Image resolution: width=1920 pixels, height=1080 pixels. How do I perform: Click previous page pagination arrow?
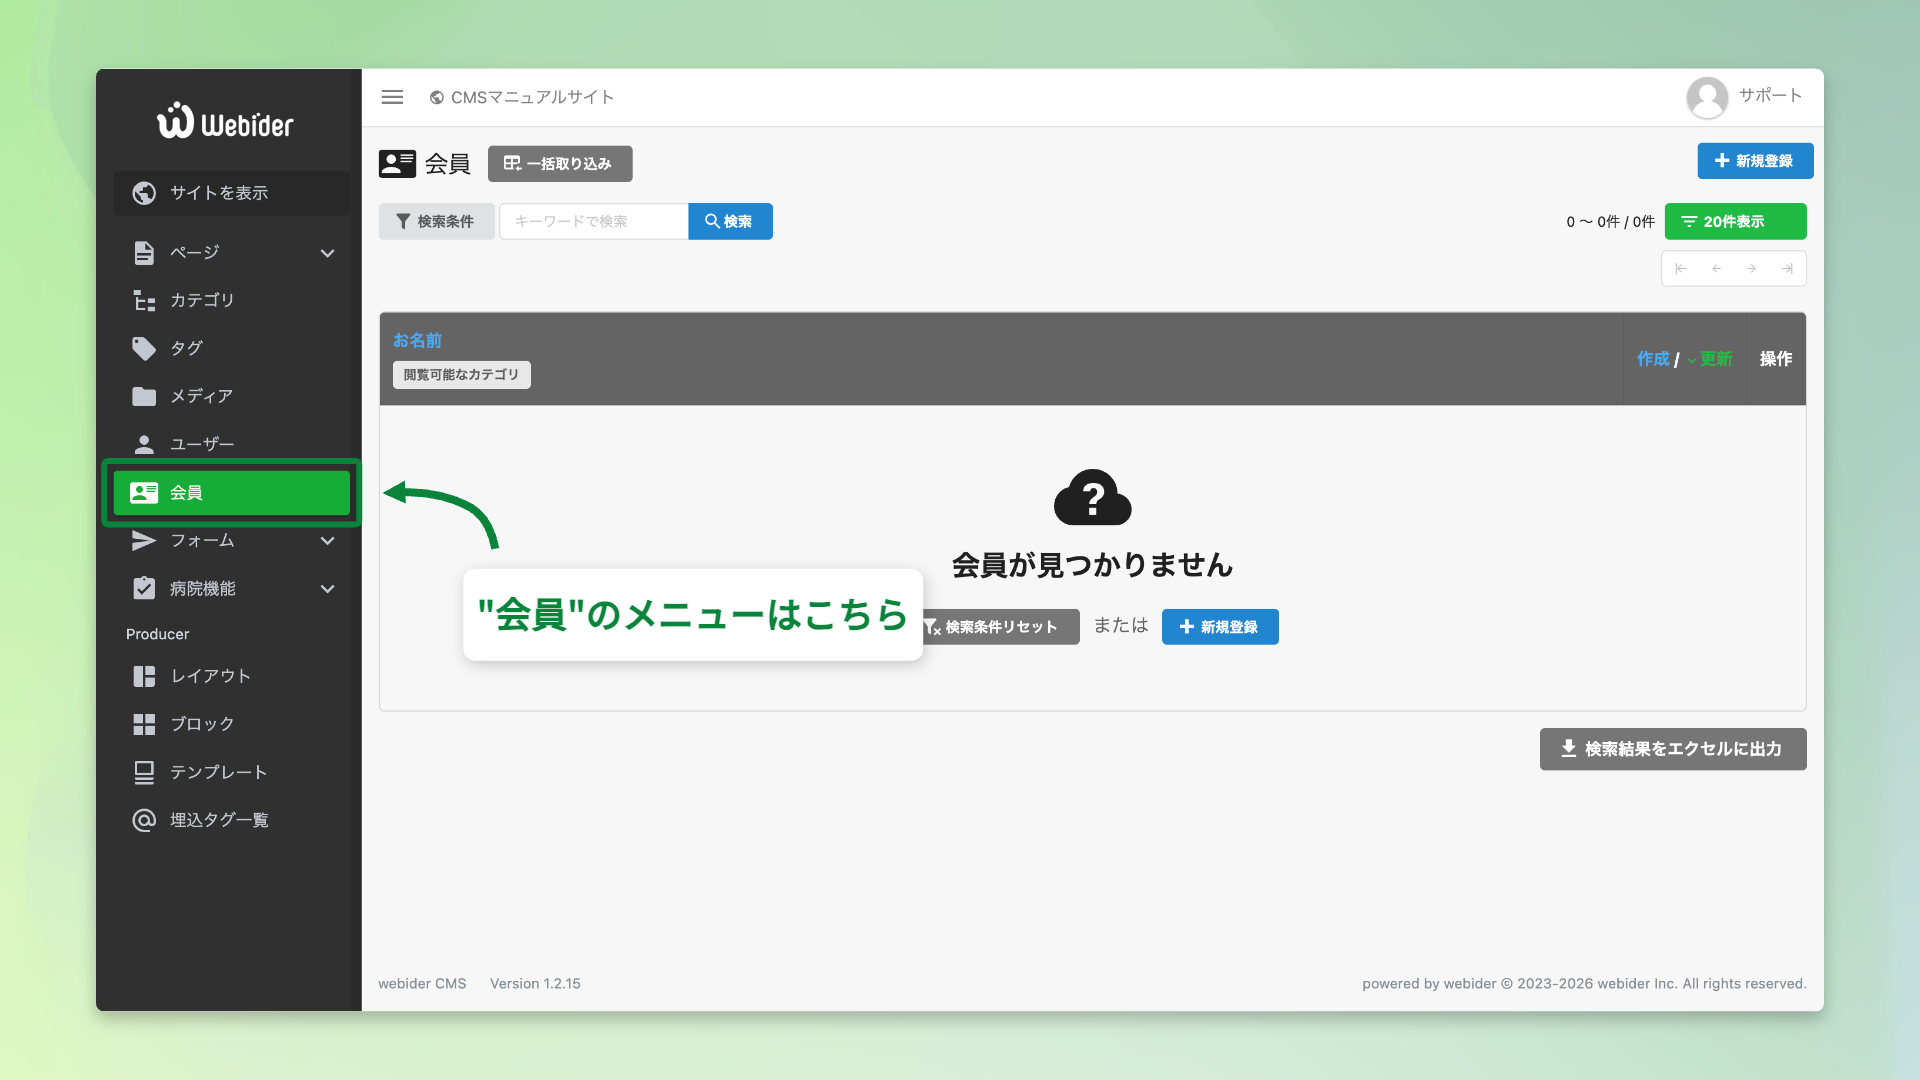1716,269
